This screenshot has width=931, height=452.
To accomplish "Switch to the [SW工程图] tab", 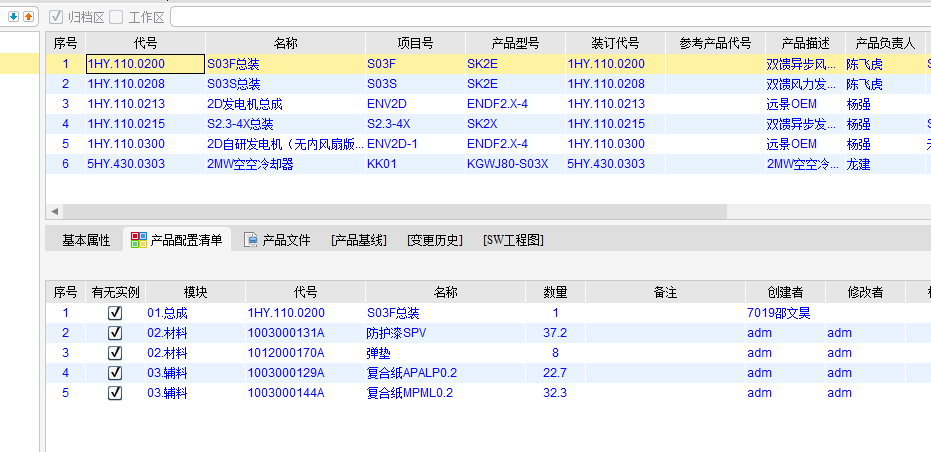I will pyautogui.click(x=513, y=240).
